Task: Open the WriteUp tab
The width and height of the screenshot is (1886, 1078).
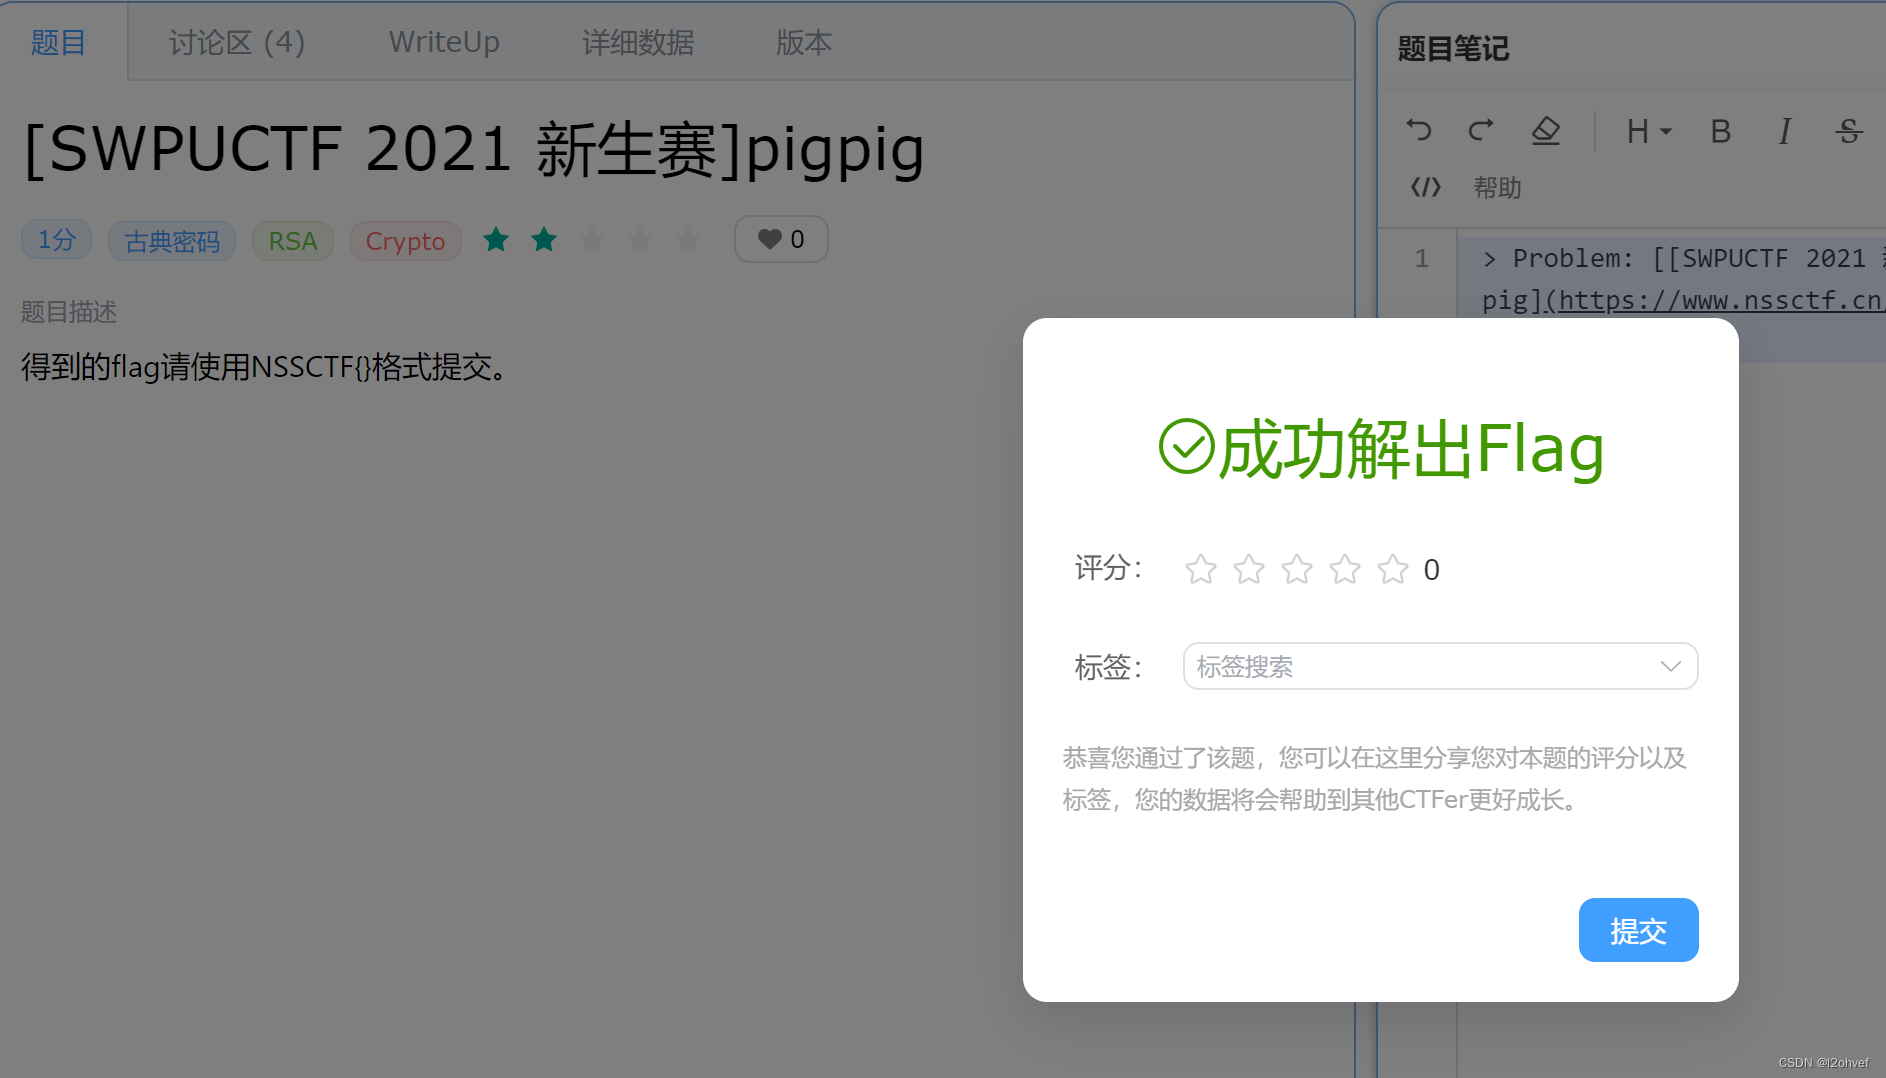Action: point(443,42)
